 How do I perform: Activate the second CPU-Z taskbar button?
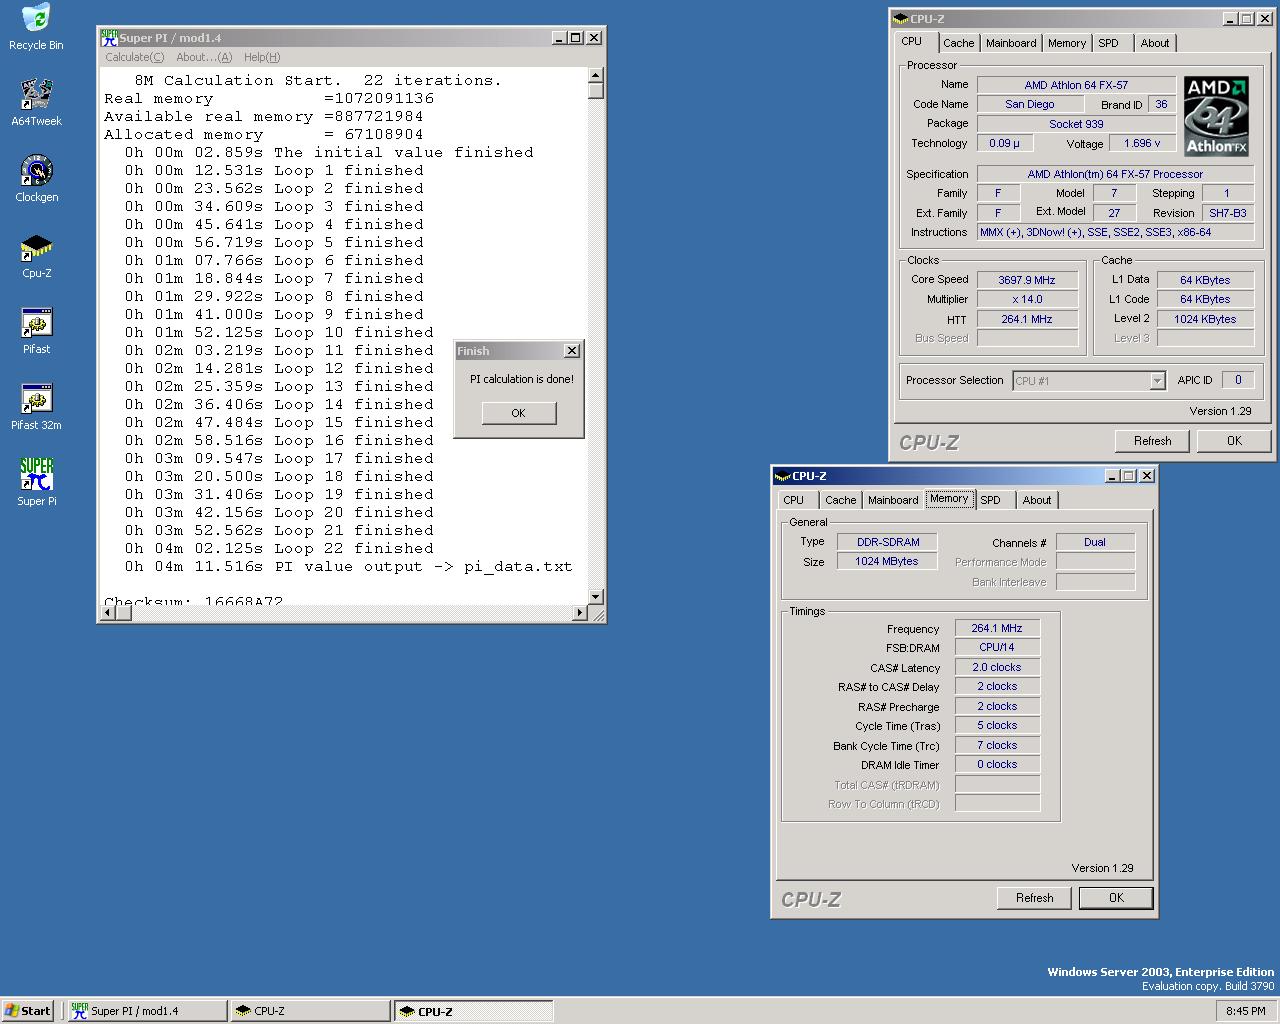click(x=473, y=1011)
